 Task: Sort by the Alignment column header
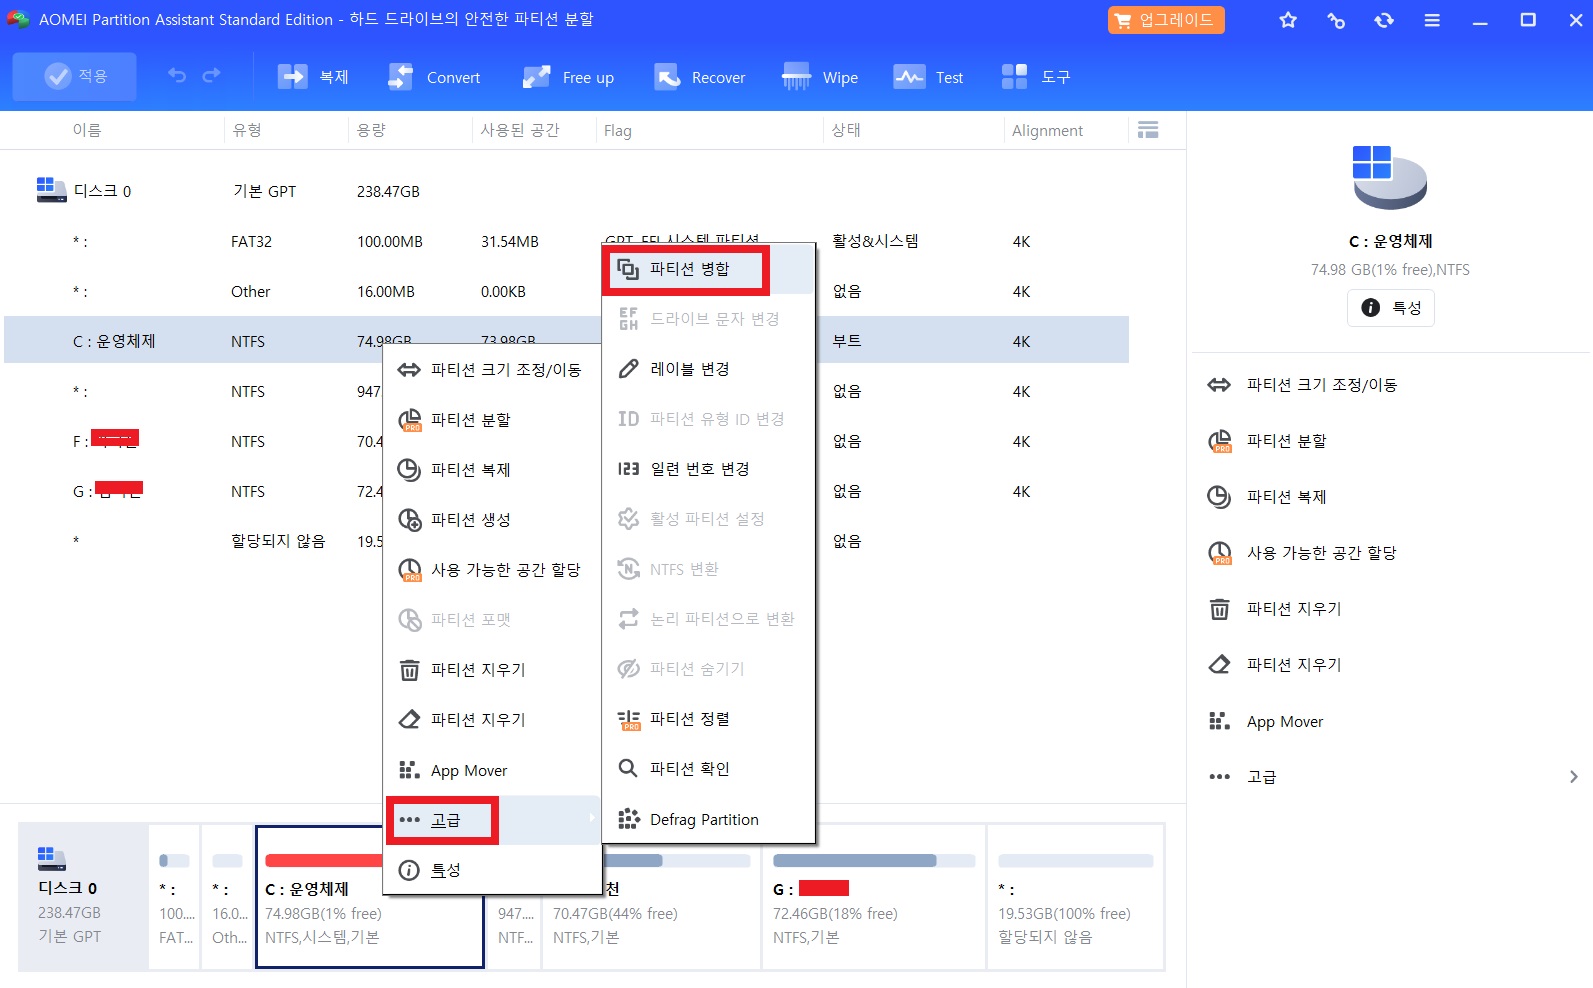click(x=1047, y=130)
